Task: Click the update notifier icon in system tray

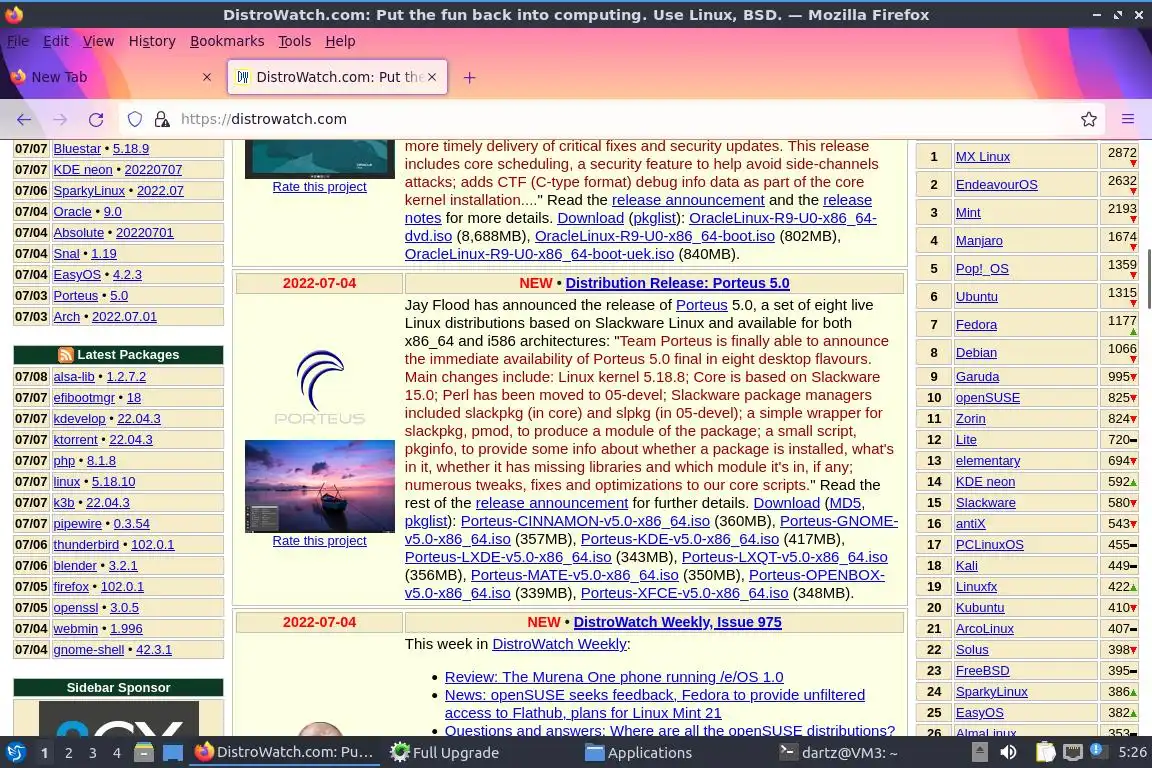Action: [x=1097, y=751]
